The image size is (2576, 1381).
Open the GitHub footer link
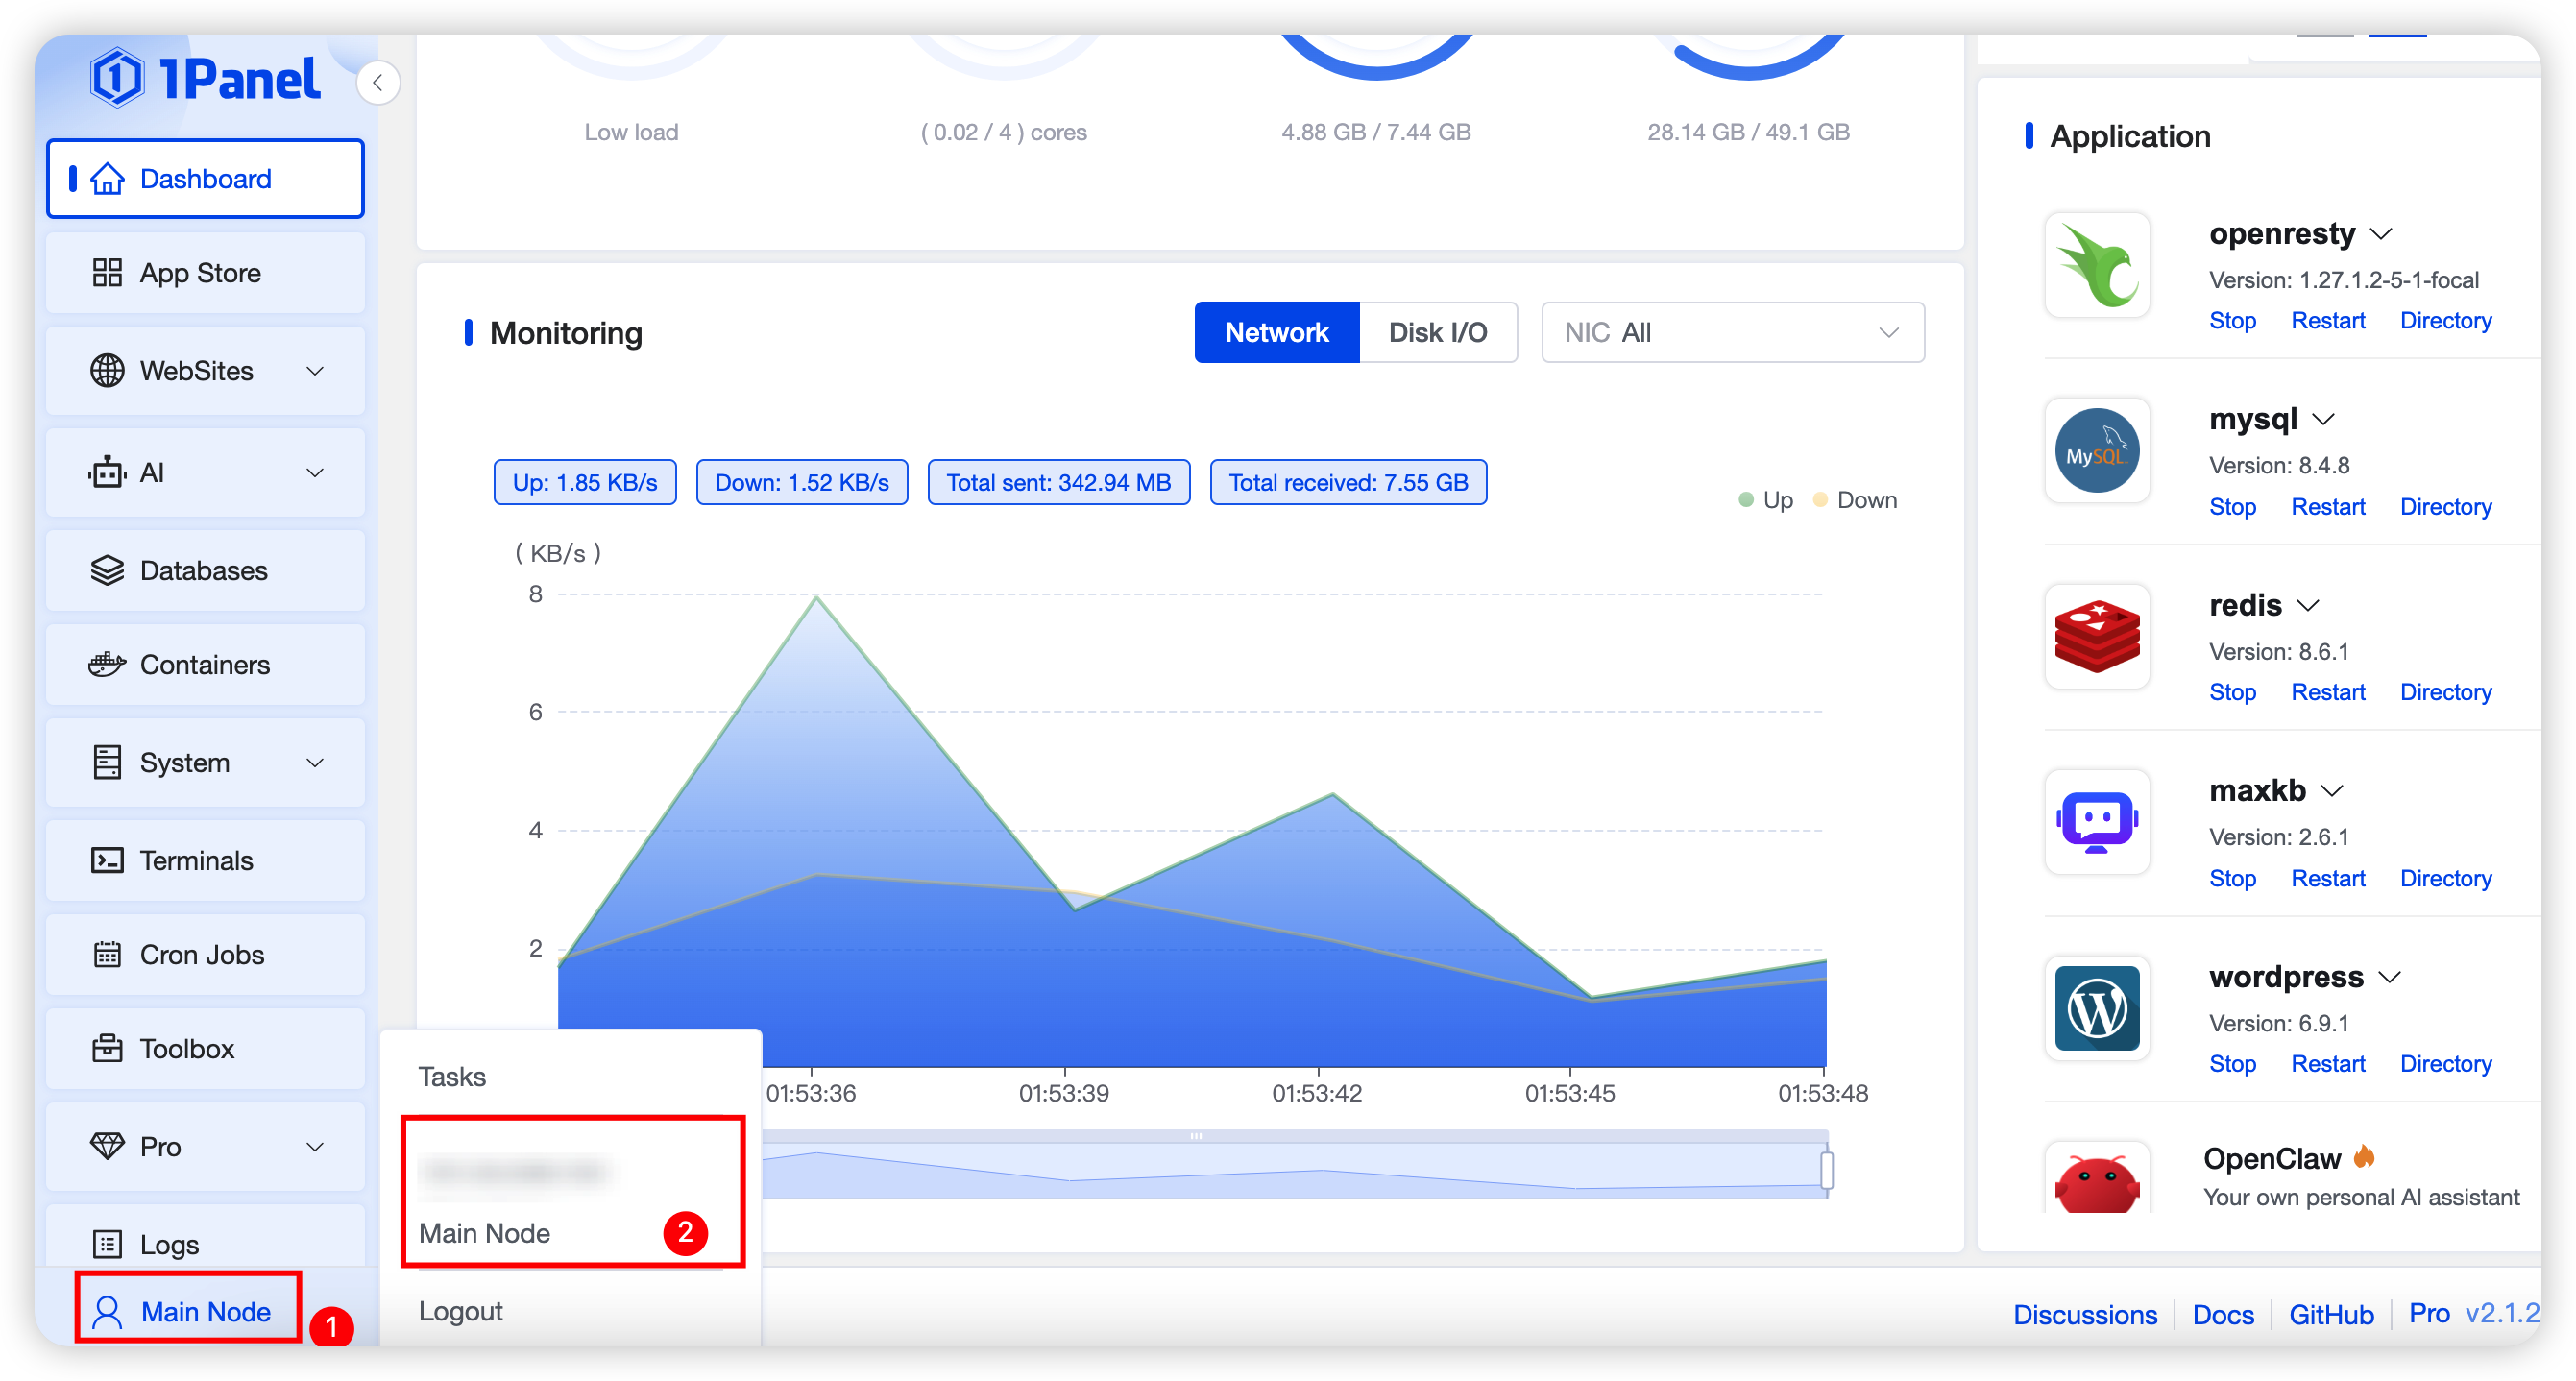pyautogui.click(x=2330, y=1314)
